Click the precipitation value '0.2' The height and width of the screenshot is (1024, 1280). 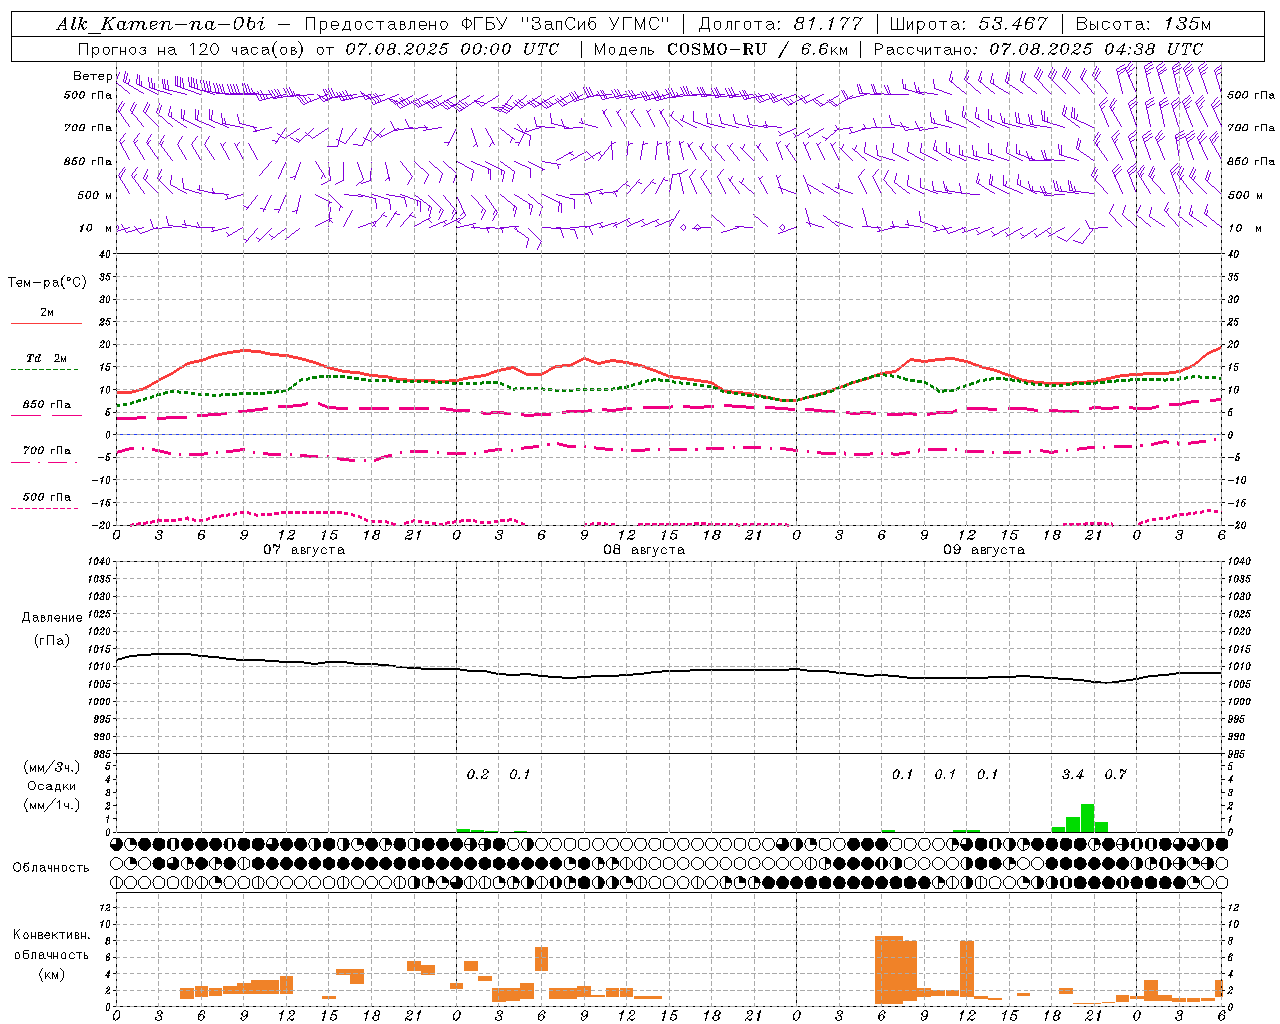[478, 775]
